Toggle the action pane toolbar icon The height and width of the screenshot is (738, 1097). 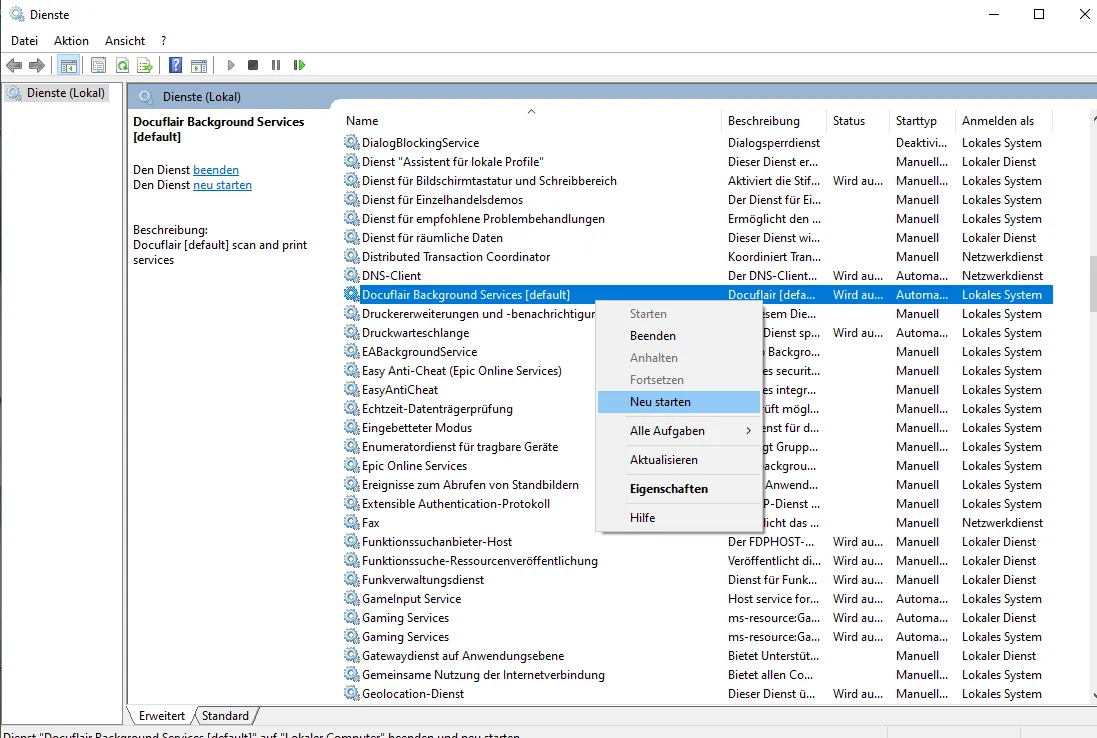(x=199, y=65)
